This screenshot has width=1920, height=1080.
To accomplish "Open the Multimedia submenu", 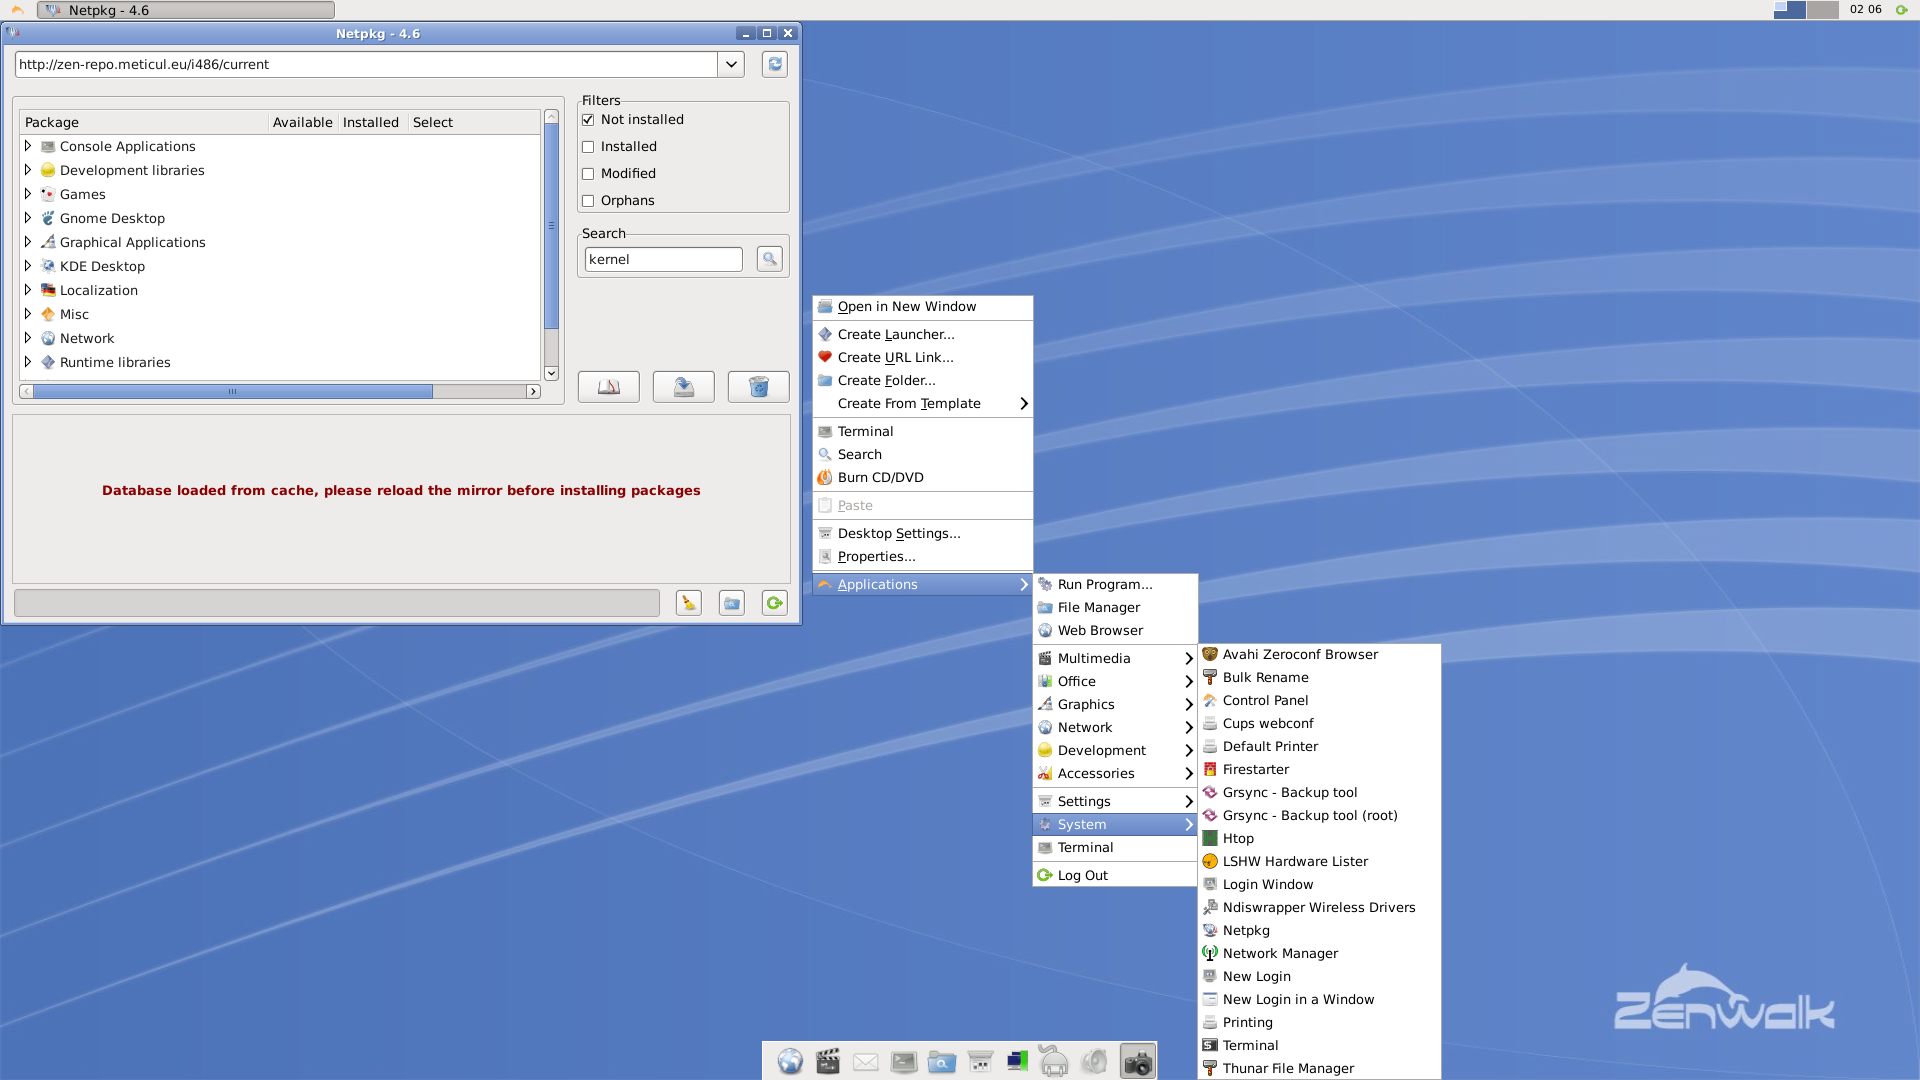I will [1115, 658].
